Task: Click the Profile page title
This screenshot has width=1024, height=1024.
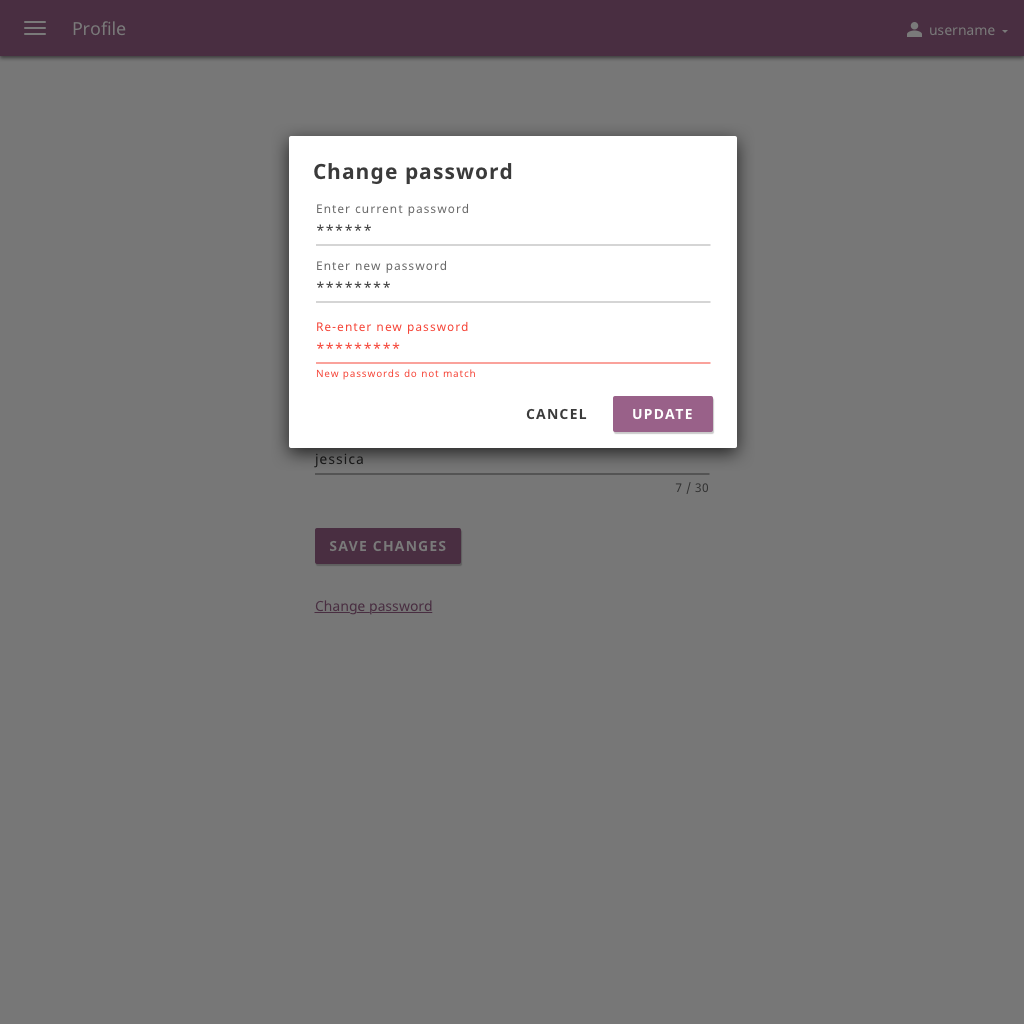Action: pyautogui.click(x=98, y=28)
